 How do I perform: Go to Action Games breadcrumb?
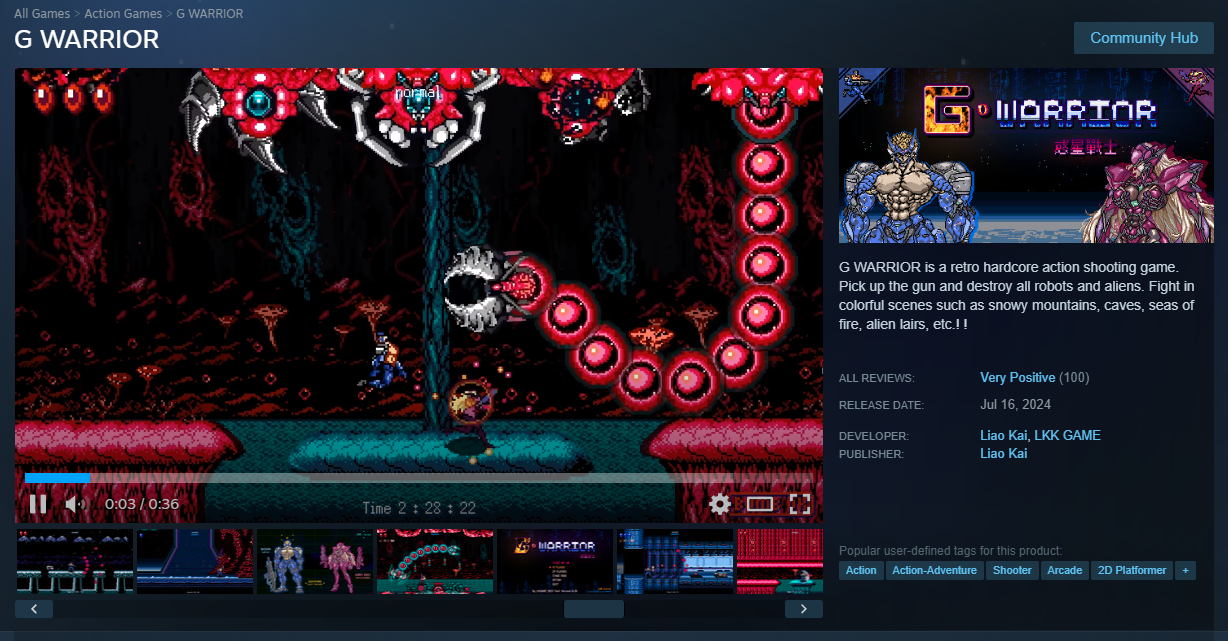click(x=123, y=14)
